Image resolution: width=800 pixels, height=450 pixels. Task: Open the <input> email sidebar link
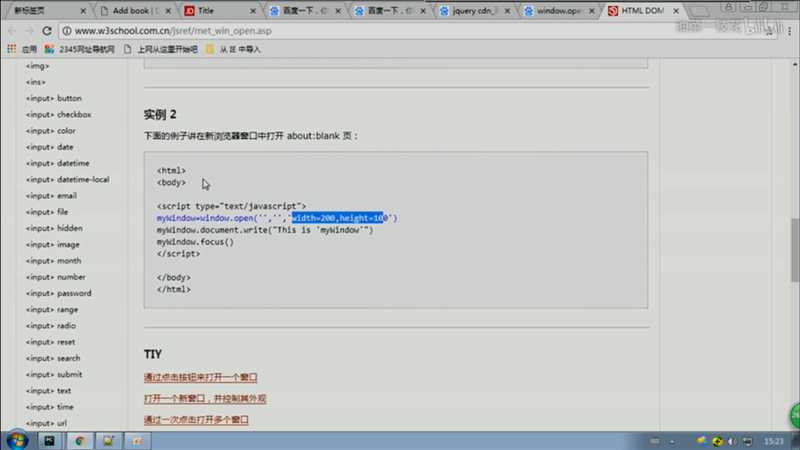51,196
